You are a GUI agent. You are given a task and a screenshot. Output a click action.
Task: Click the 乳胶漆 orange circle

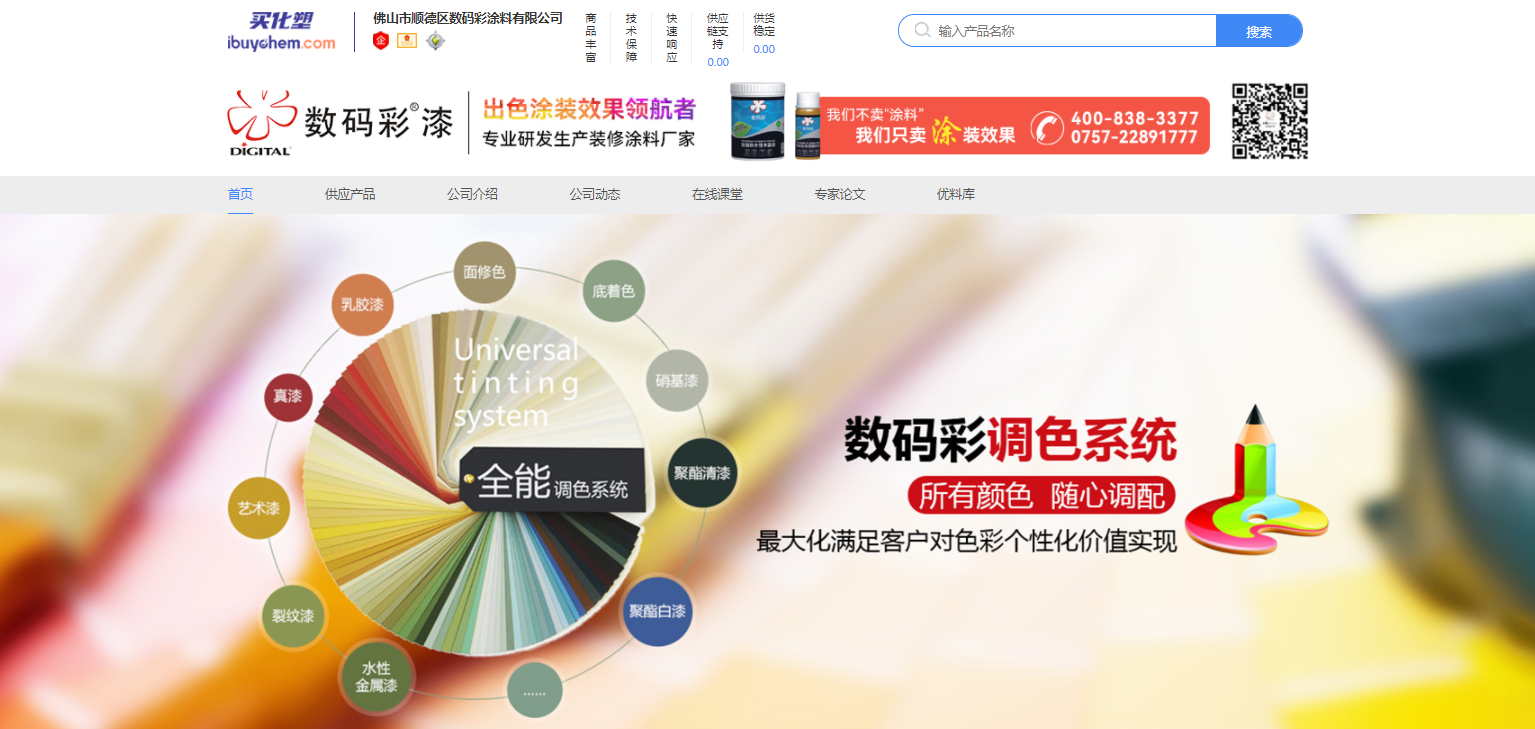click(362, 304)
